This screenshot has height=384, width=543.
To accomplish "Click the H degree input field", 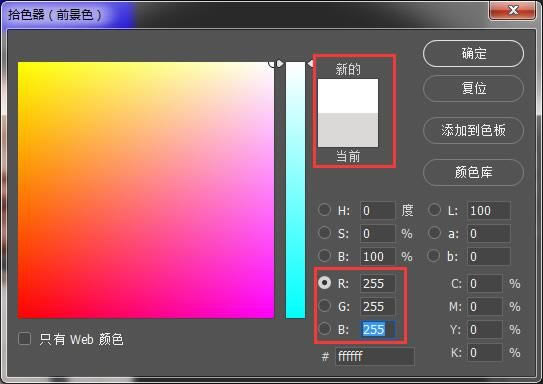I will (377, 211).
